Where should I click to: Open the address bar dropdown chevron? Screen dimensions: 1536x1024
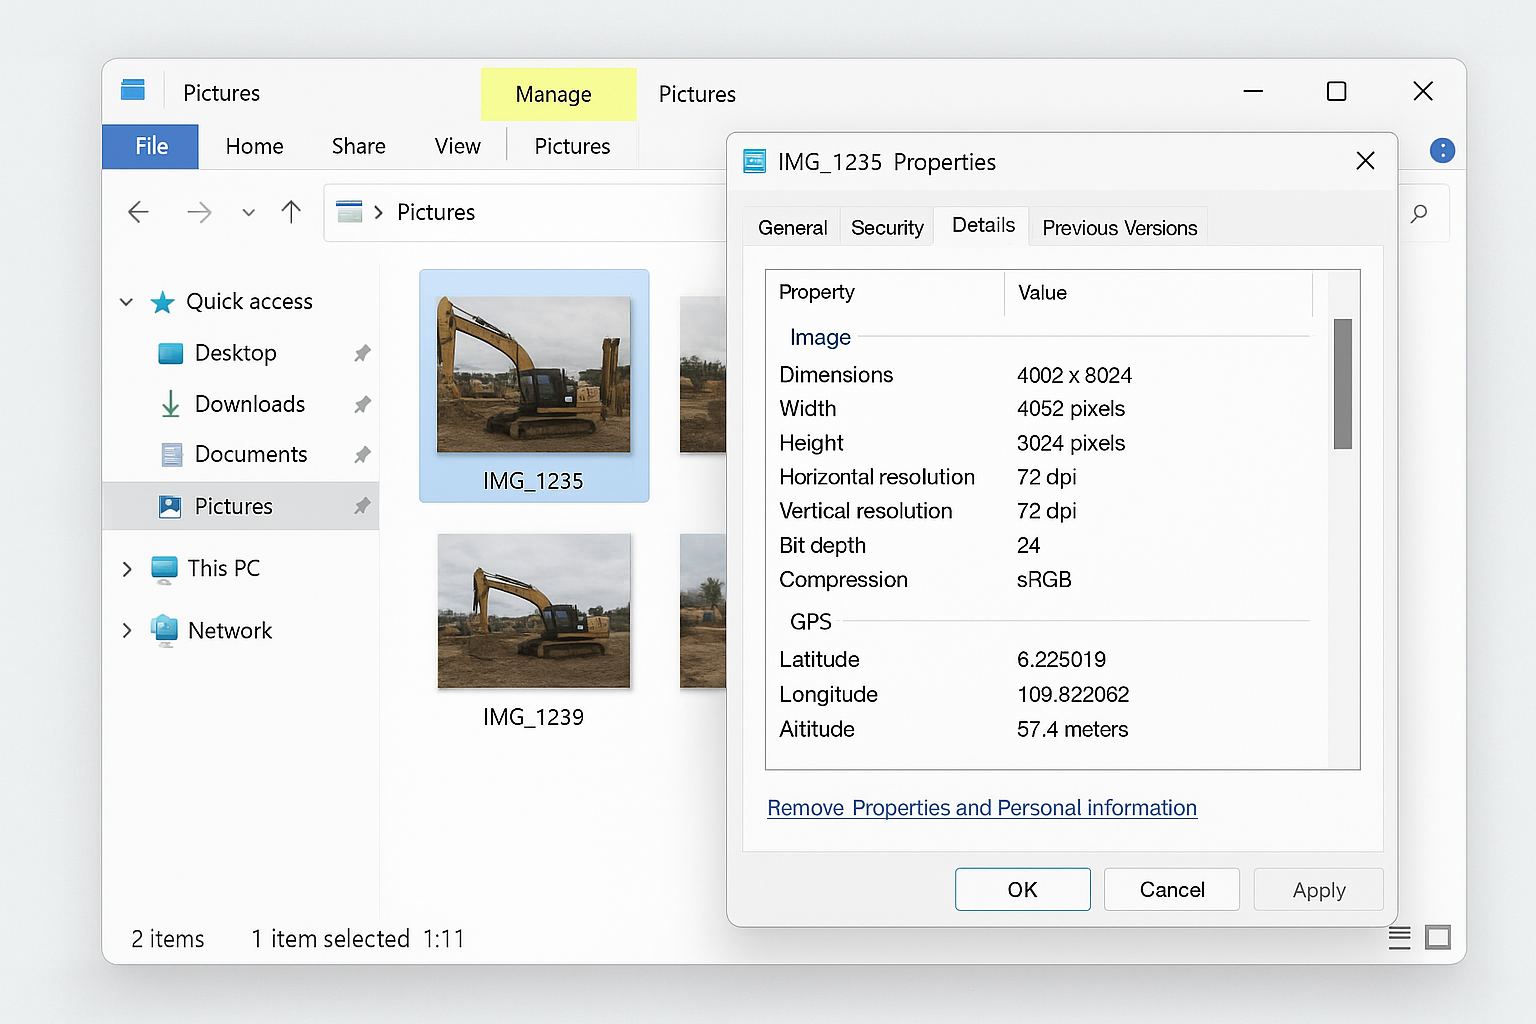(x=247, y=212)
